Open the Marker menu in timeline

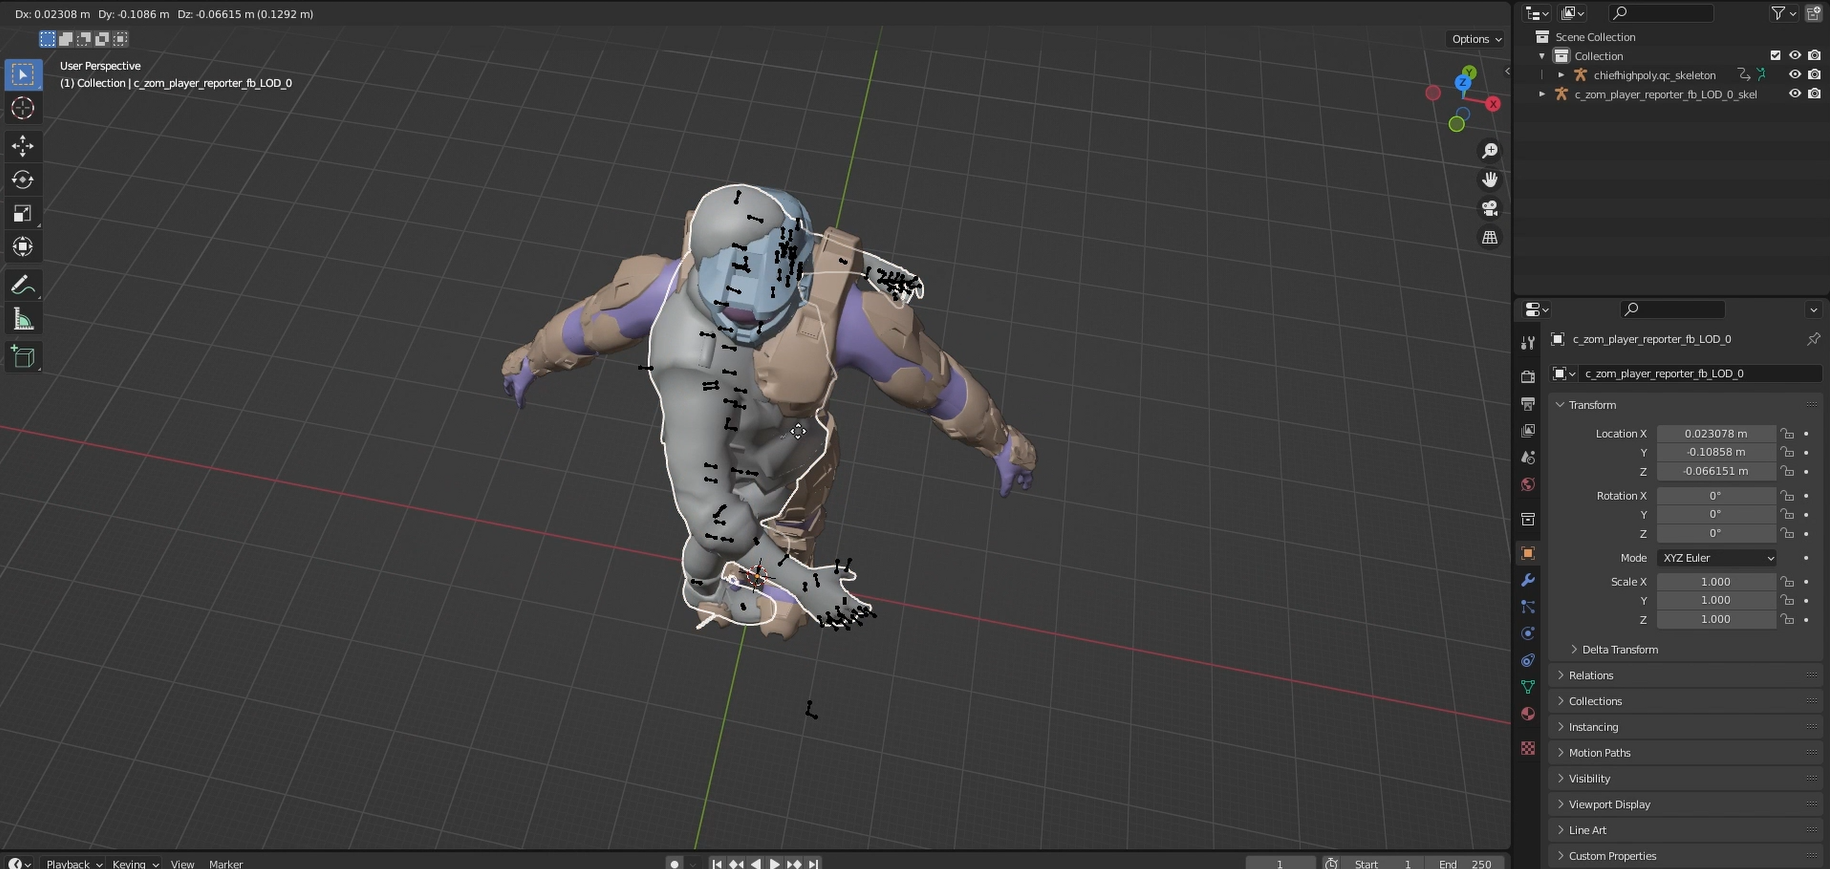[x=225, y=863]
